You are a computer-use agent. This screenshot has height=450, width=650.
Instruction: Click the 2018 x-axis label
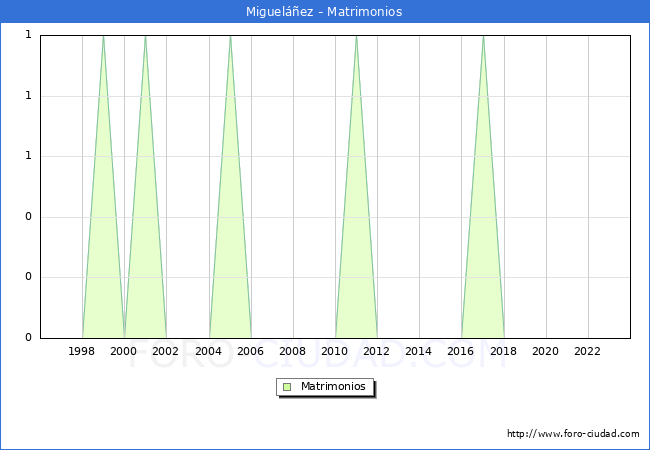click(504, 351)
